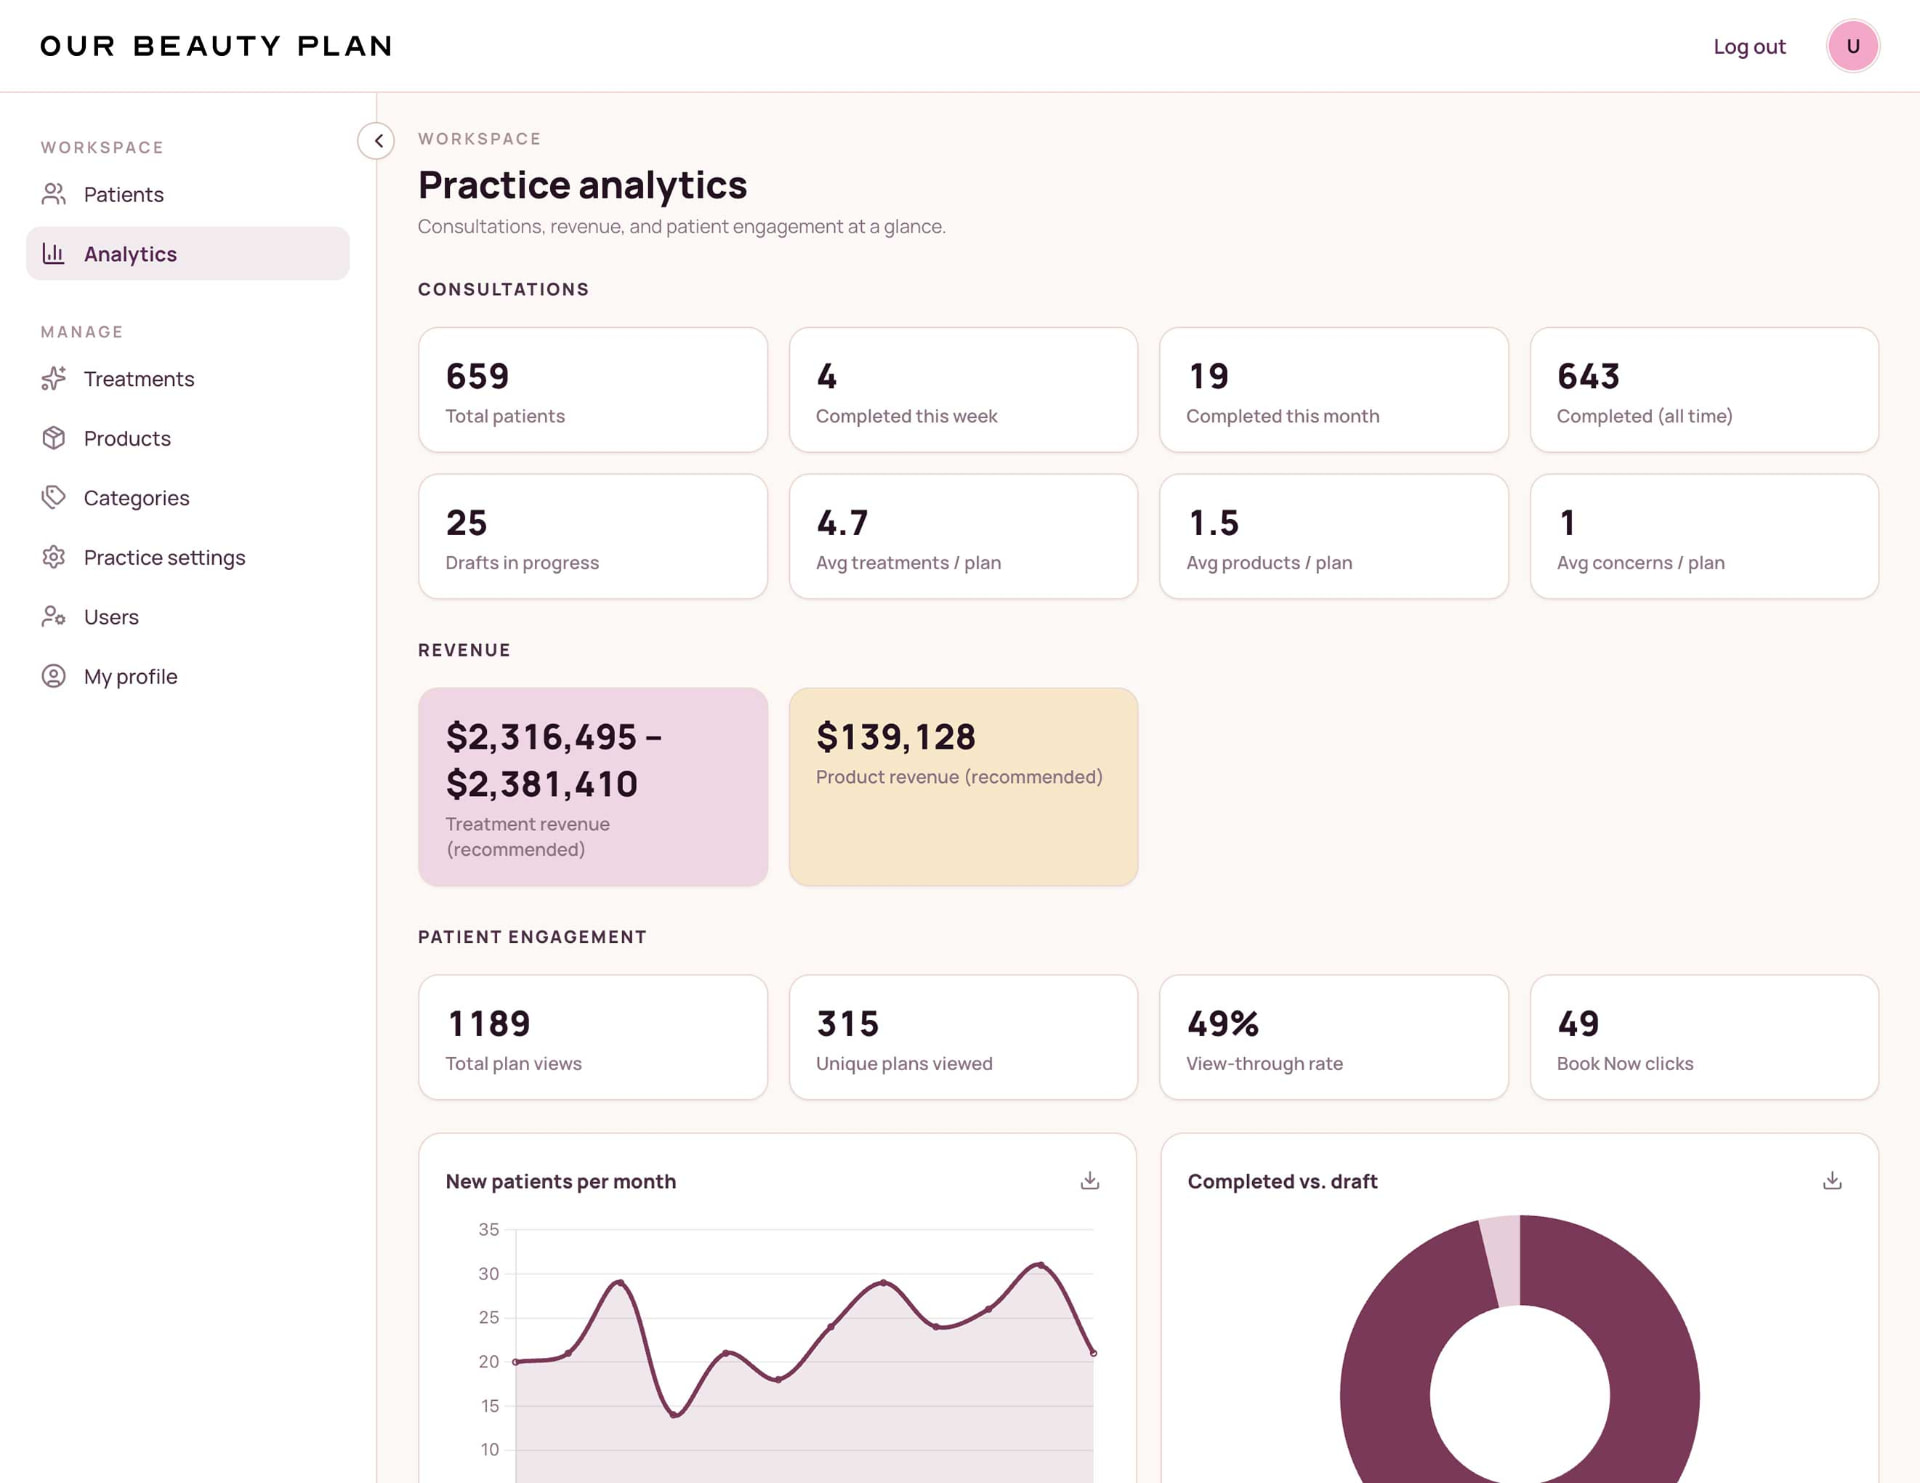
Task: Select Analytics in the sidebar
Action: (188, 254)
